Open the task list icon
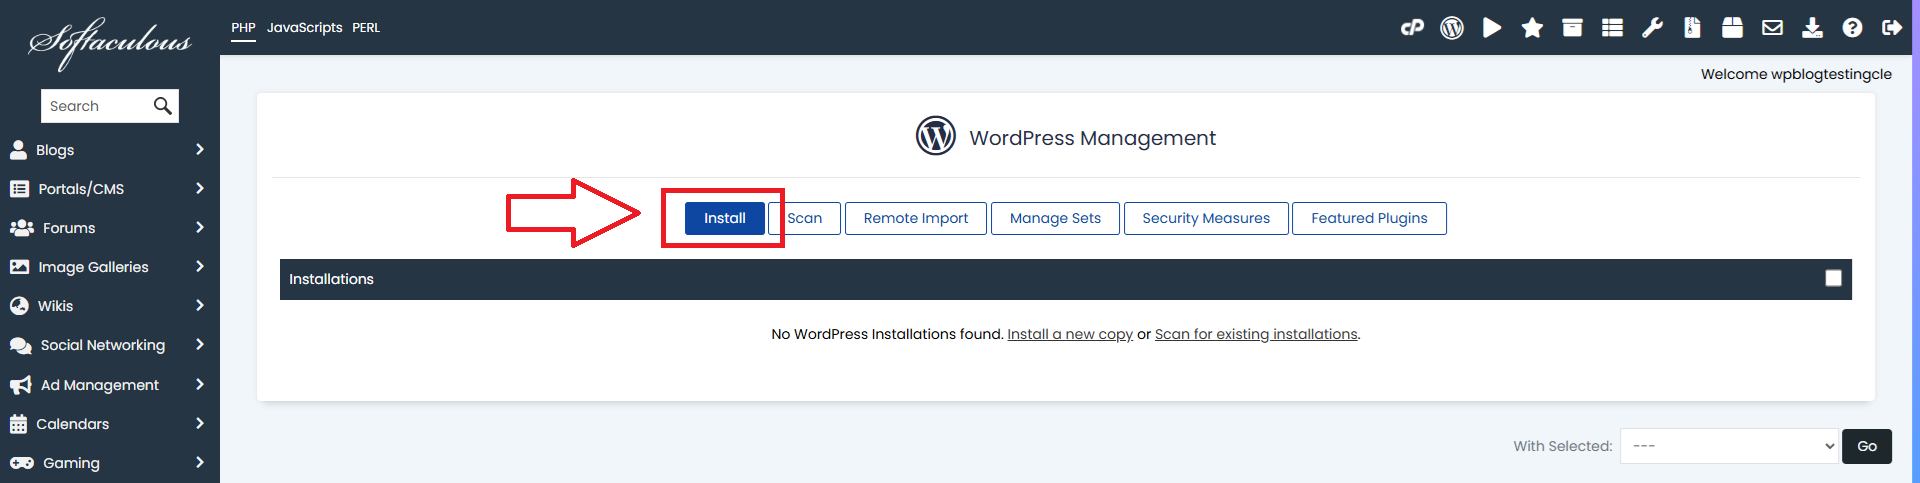 [x=1612, y=28]
